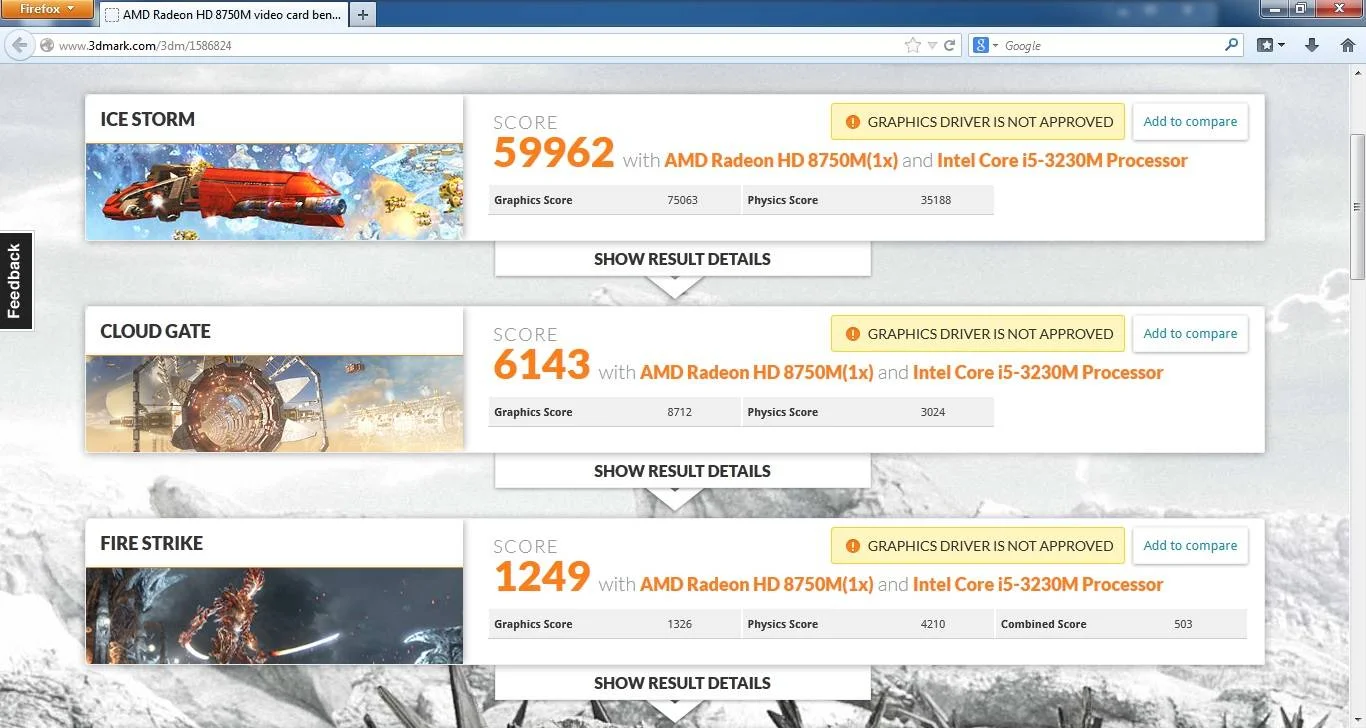The height and width of the screenshot is (728, 1366).
Task: Open the downloads arrow icon
Action: tap(1312, 45)
